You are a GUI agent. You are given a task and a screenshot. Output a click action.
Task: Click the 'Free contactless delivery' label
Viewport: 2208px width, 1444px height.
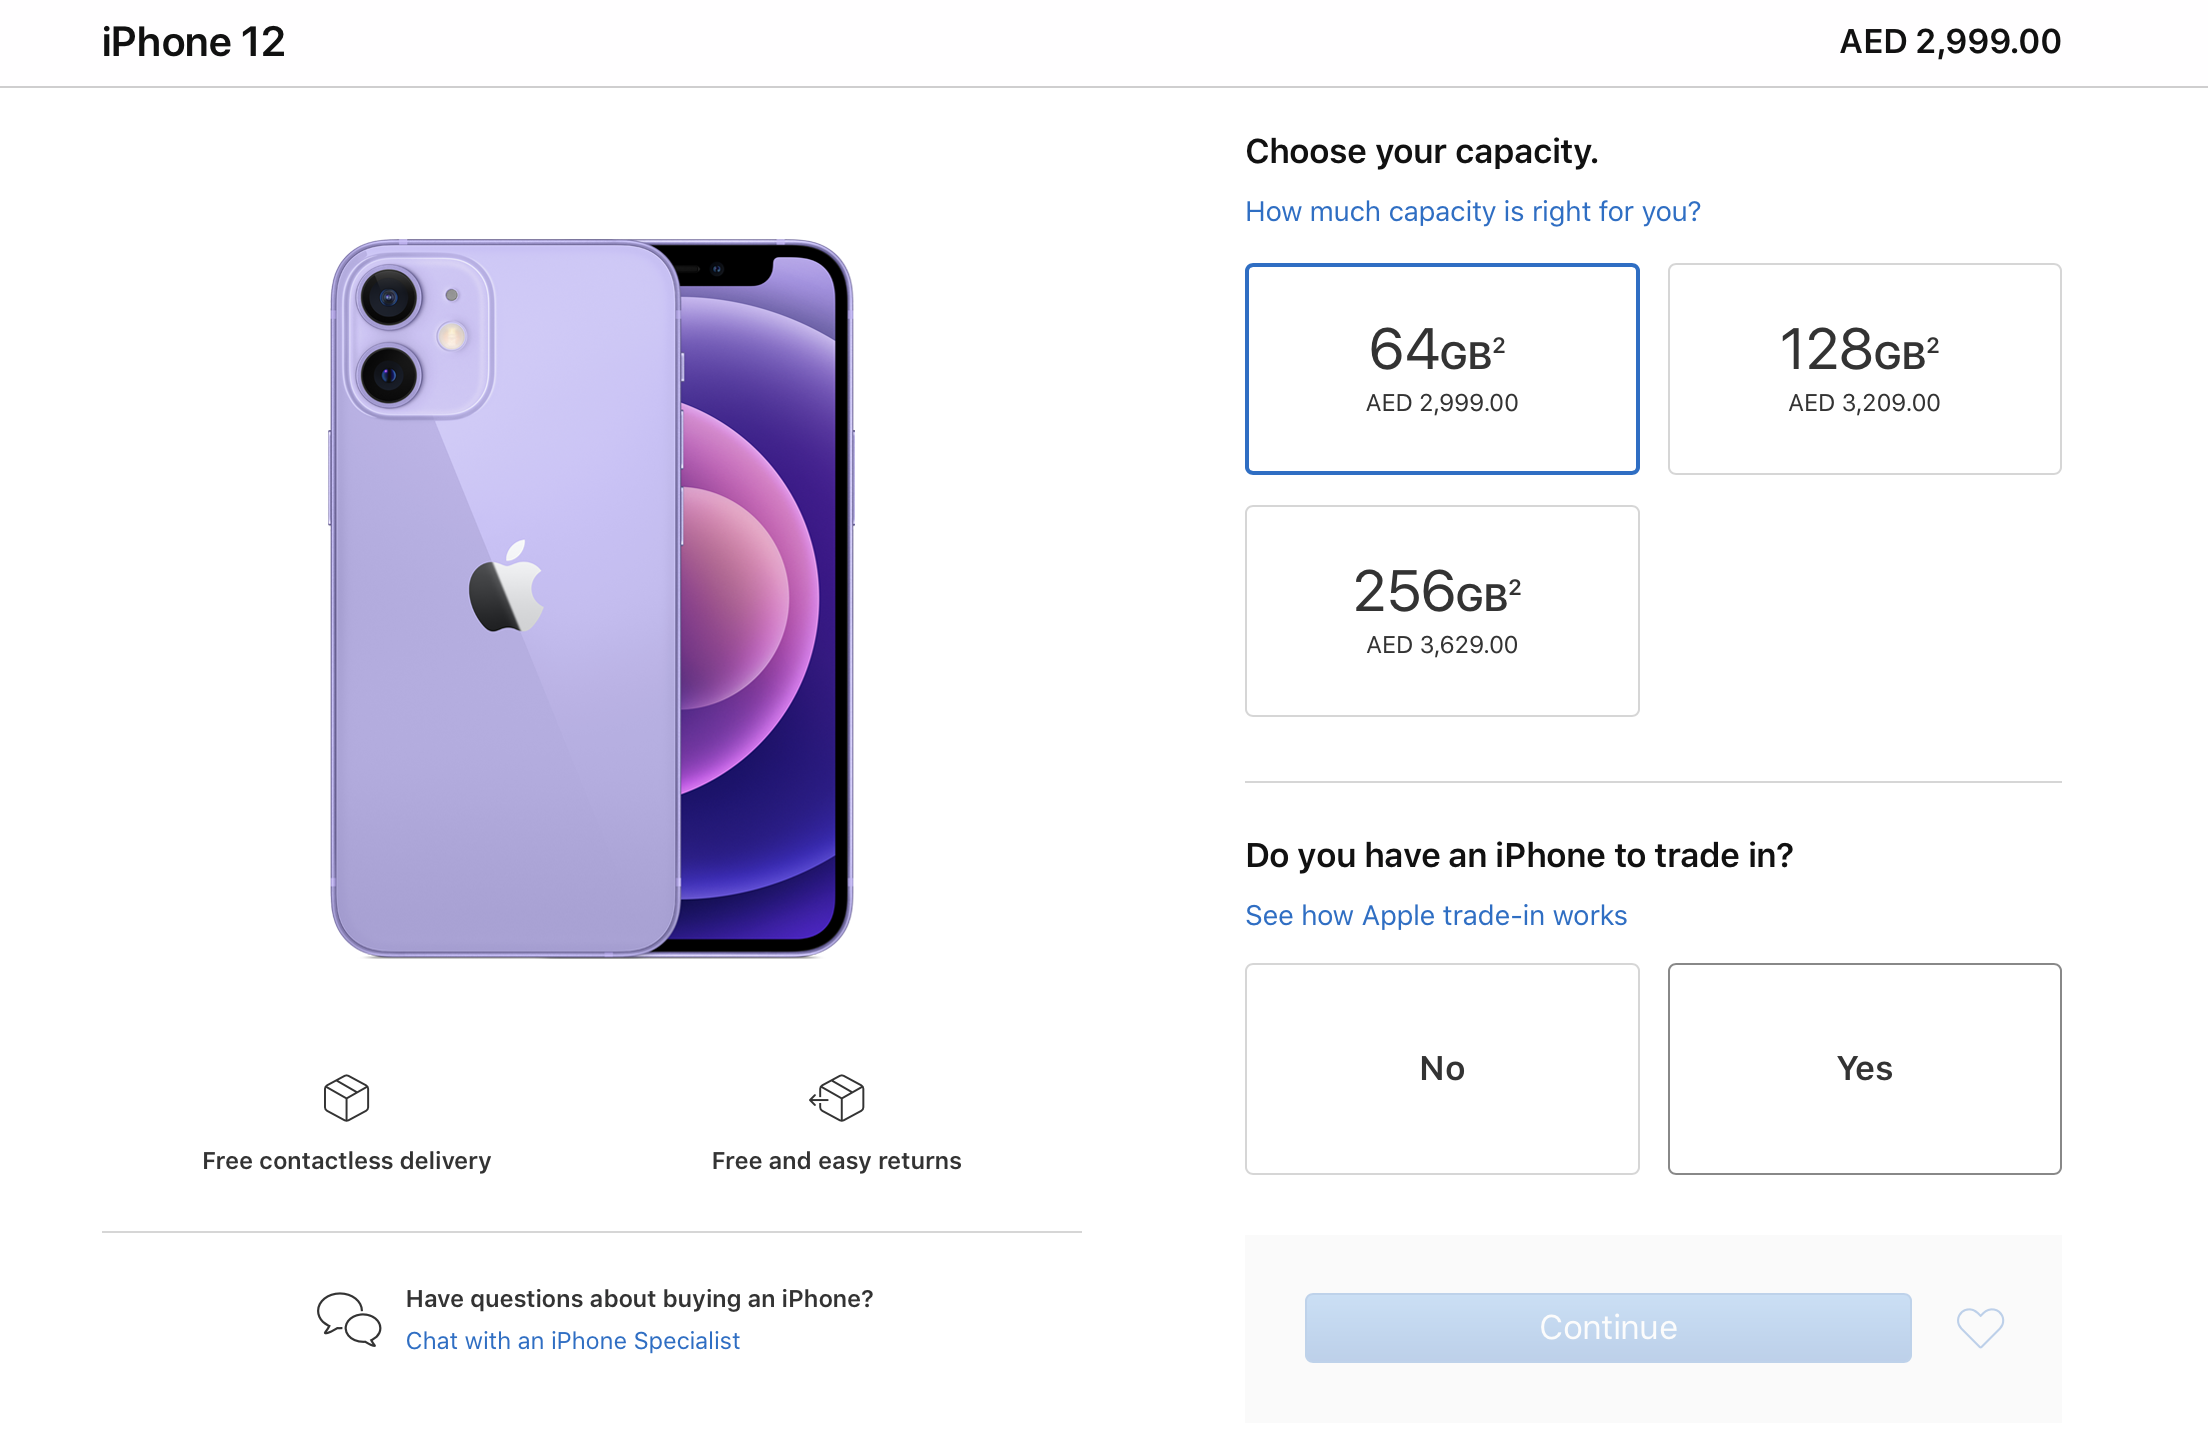click(346, 1161)
